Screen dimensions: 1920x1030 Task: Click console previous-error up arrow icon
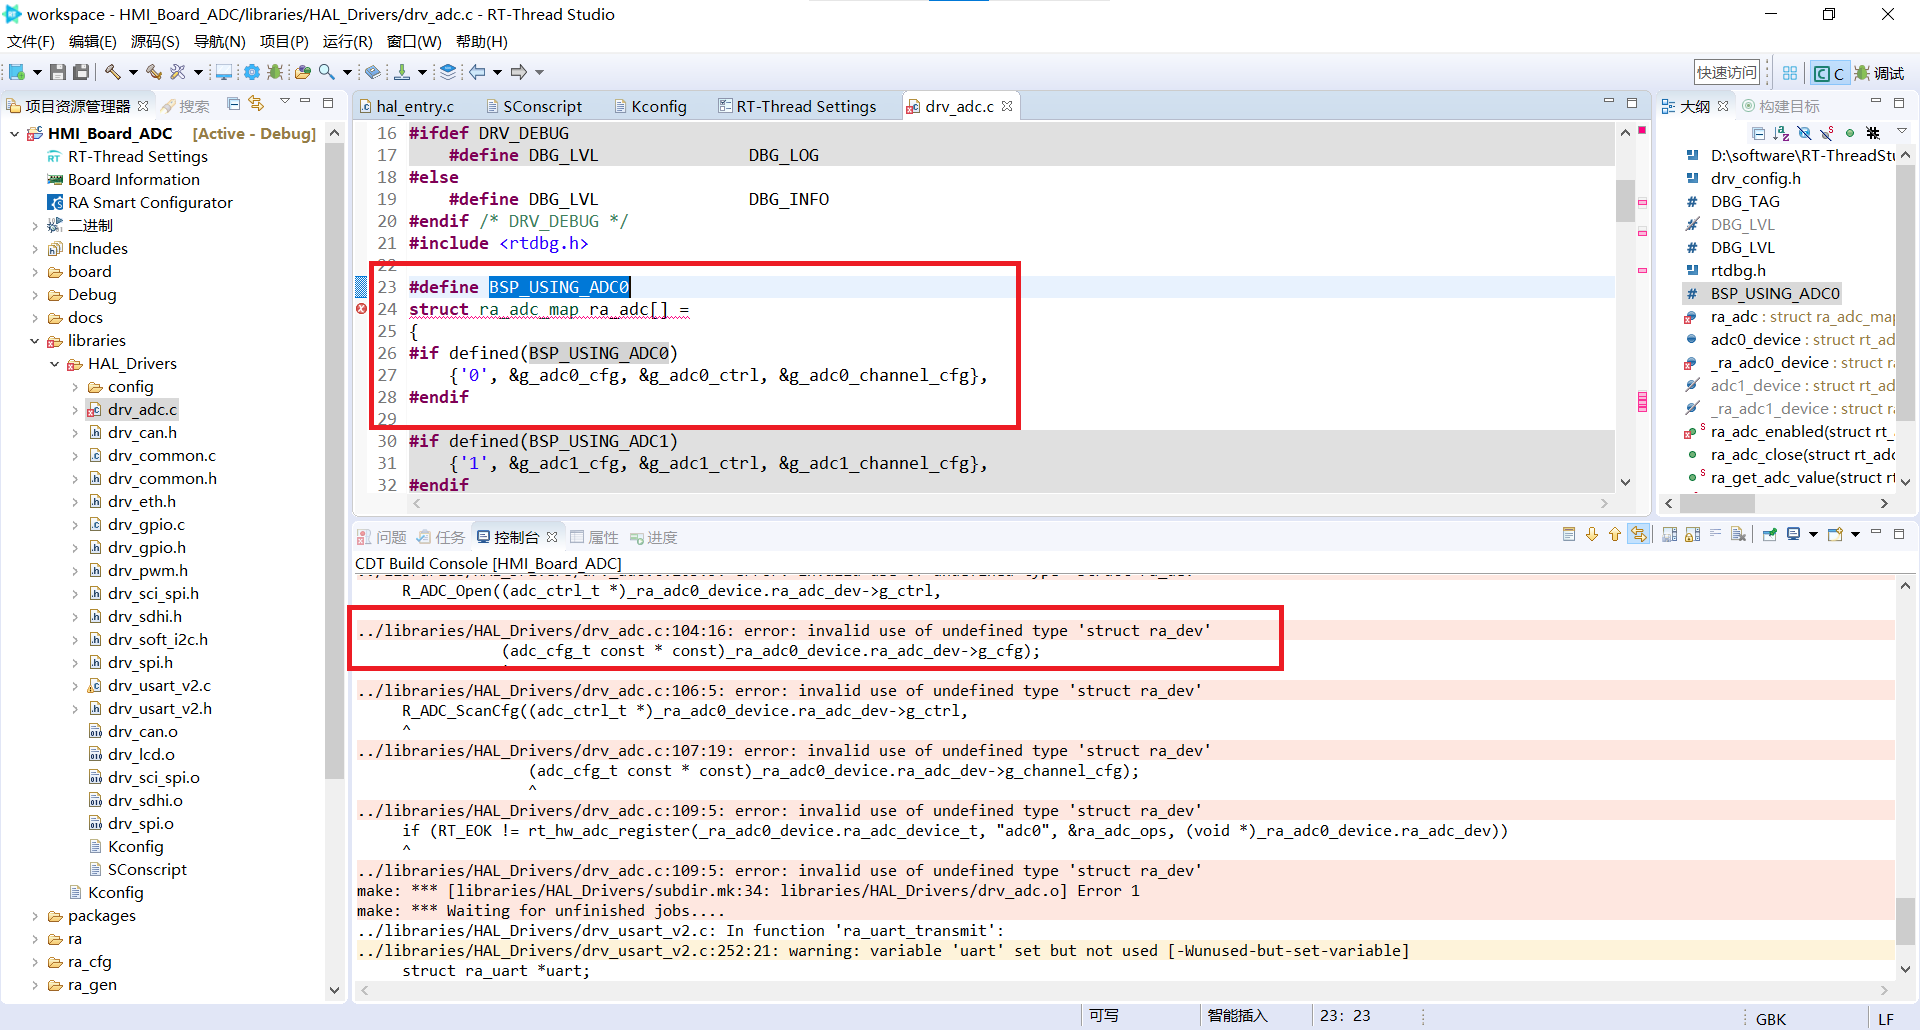tap(1615, 535)
